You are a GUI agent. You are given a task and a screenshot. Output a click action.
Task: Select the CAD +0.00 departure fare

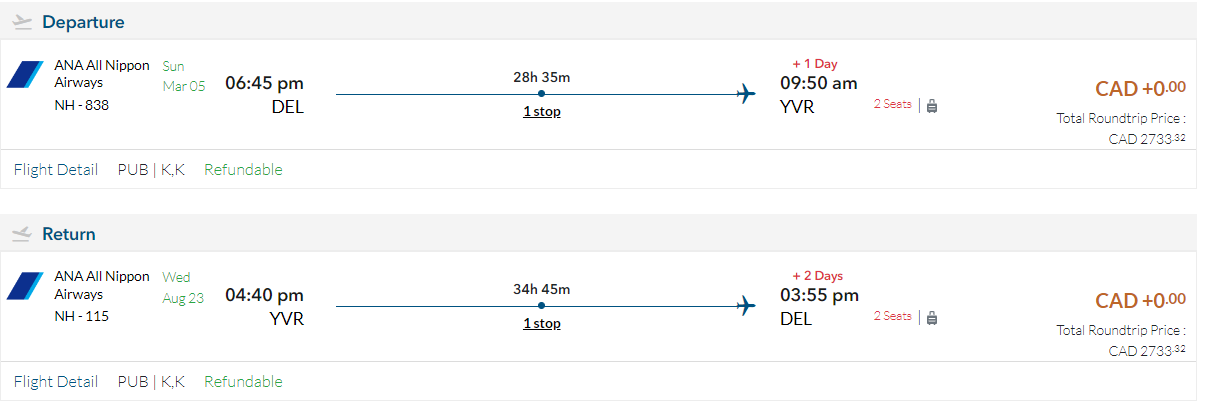point(1140,89)
